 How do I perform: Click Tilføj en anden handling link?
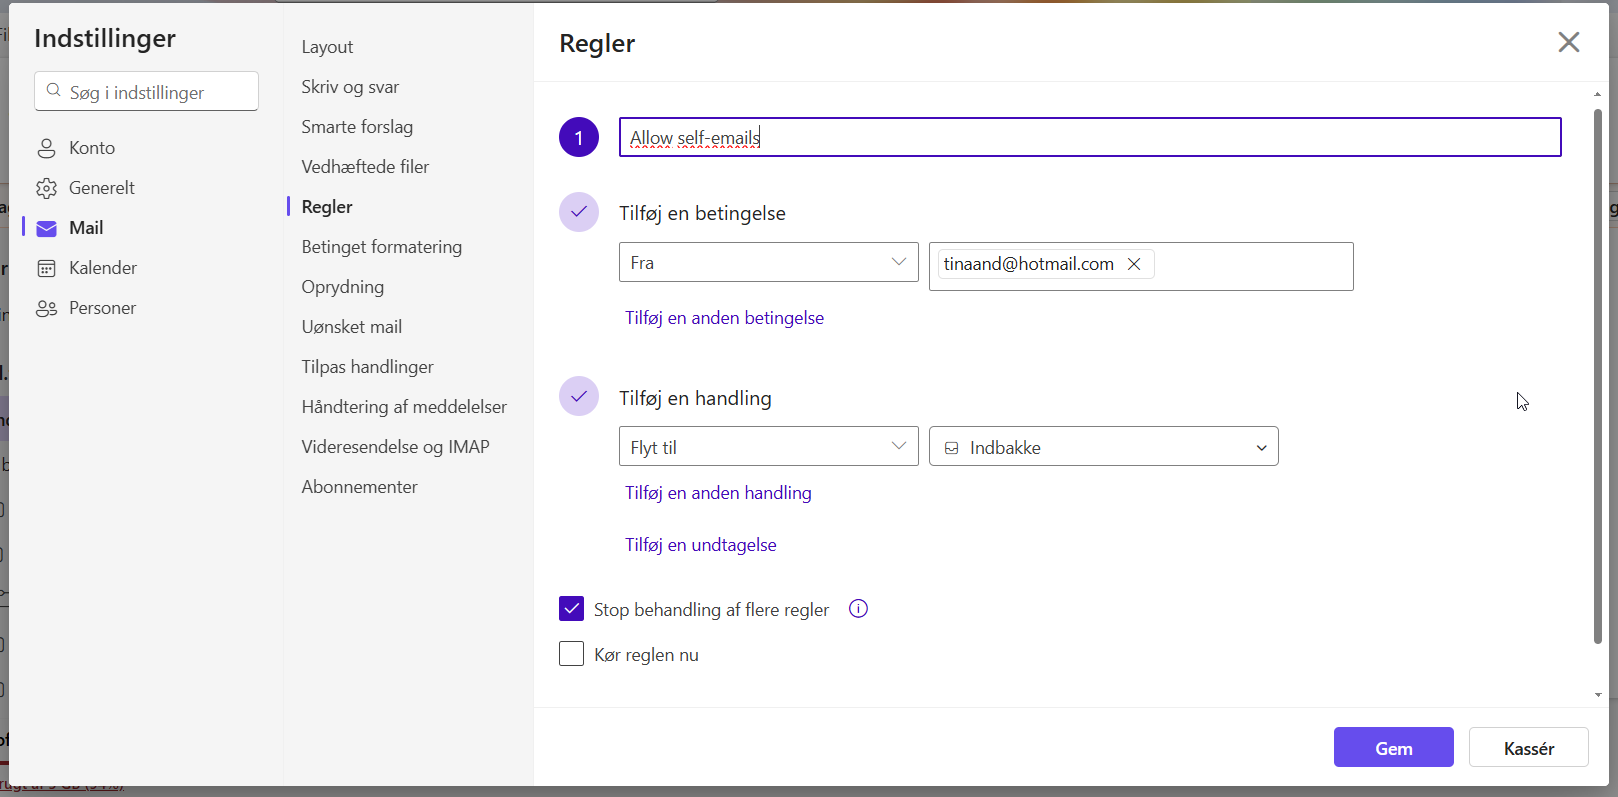coord(718,493)
